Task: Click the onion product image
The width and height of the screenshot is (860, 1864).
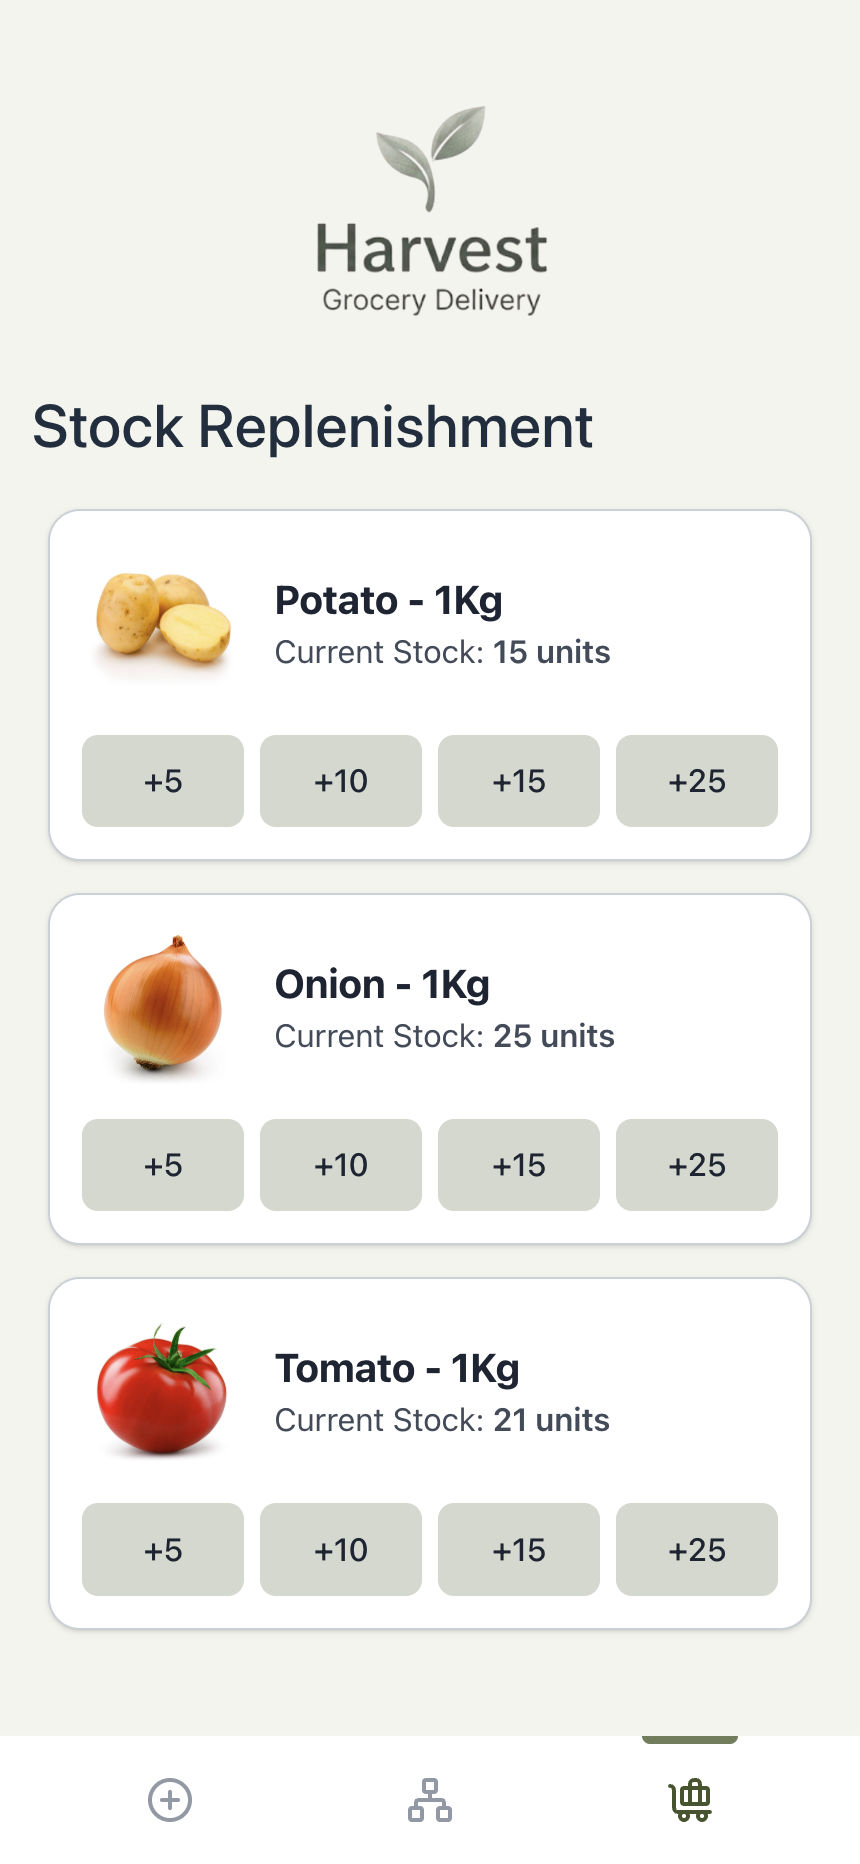Action: coord(163,1003)
